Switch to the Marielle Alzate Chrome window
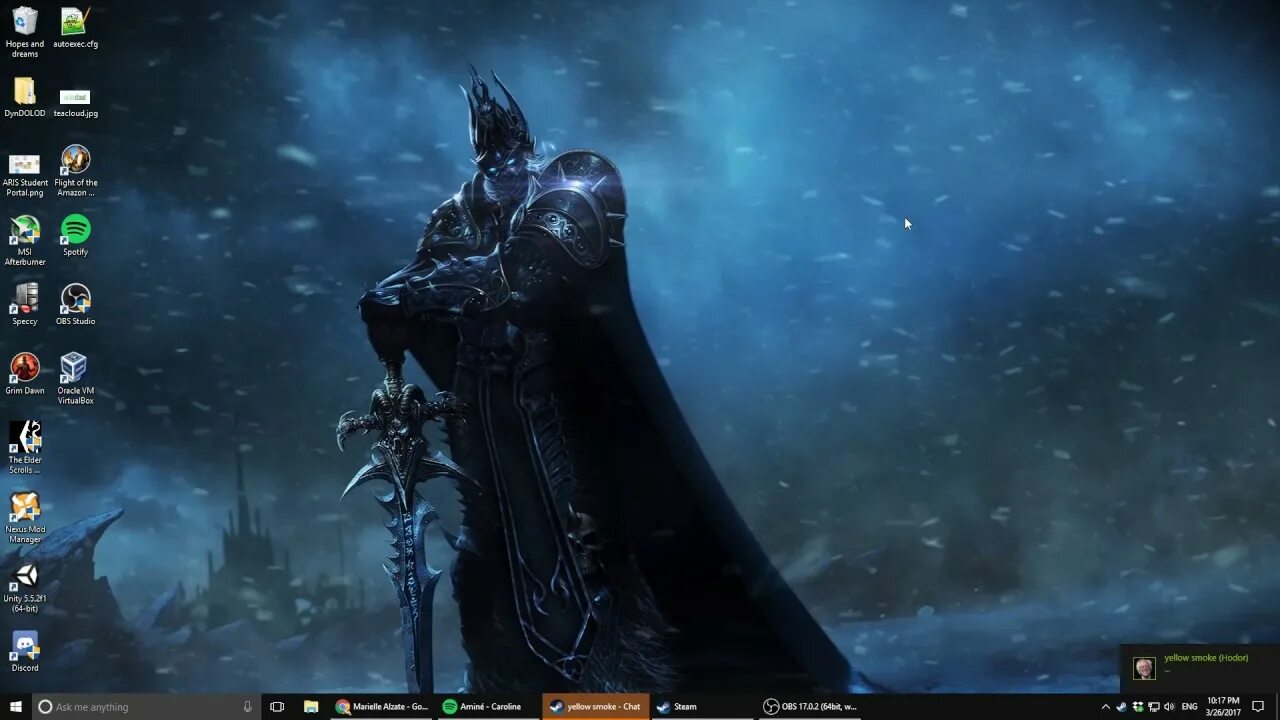Image resolution: width=1280 pixels, height=720 pixels. coord(382,707)
